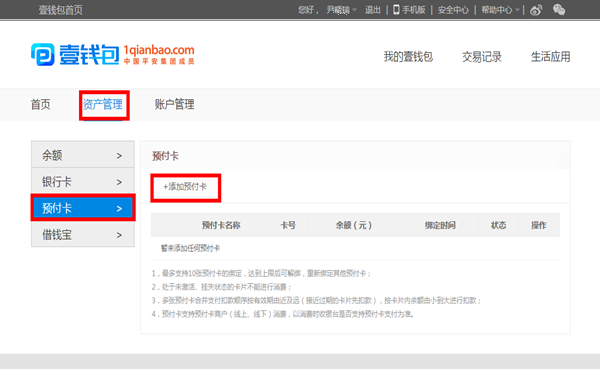Click note 2 about 未激活 cards
This screenshot has height=369, width=600.
pos(222,287)
